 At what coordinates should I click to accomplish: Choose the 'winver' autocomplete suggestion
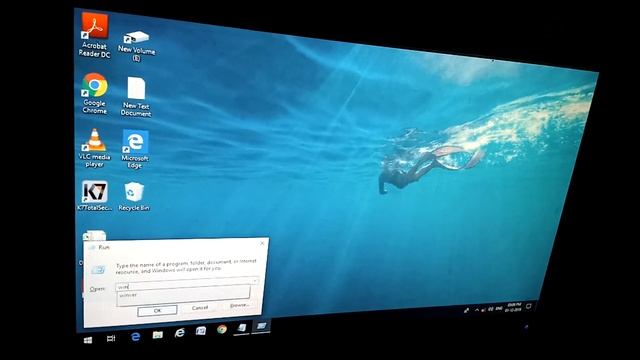183,295
